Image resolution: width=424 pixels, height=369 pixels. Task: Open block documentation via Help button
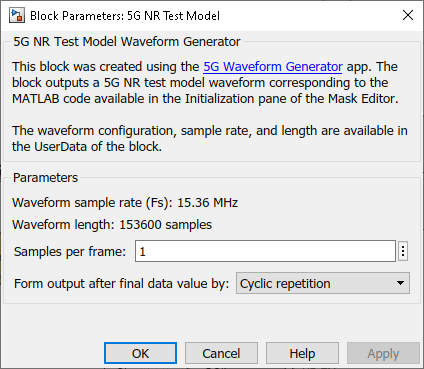click(302, 353)
